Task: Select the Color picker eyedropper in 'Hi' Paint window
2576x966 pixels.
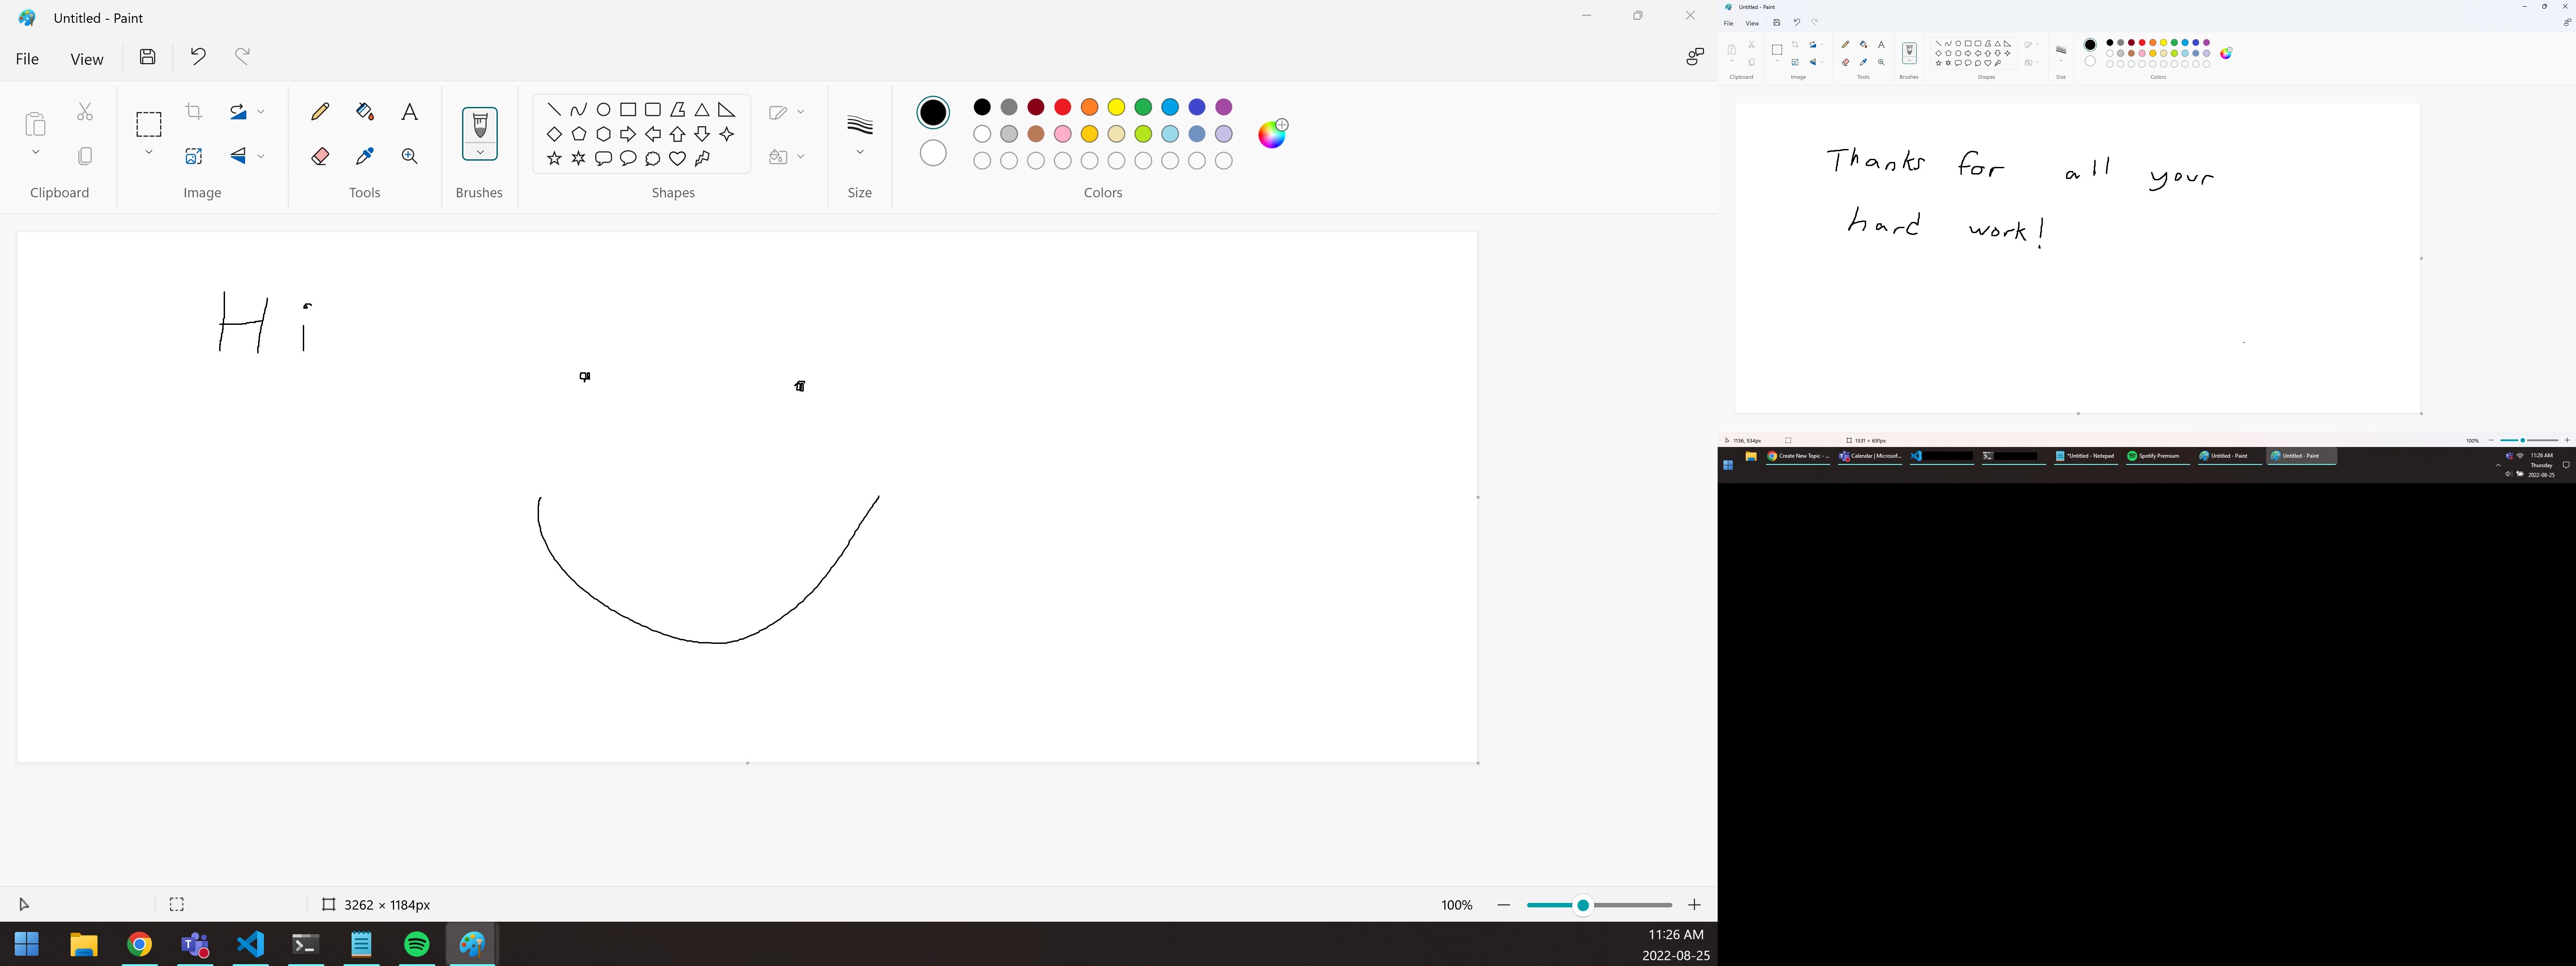Action: (x=365, y=156)
